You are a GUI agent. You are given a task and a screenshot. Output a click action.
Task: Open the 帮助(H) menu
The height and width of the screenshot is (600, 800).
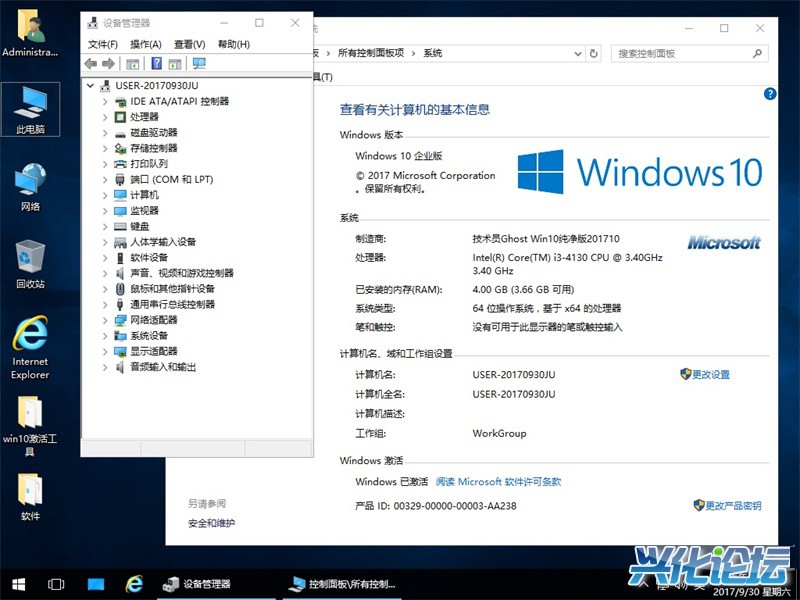tap(234, 44)
